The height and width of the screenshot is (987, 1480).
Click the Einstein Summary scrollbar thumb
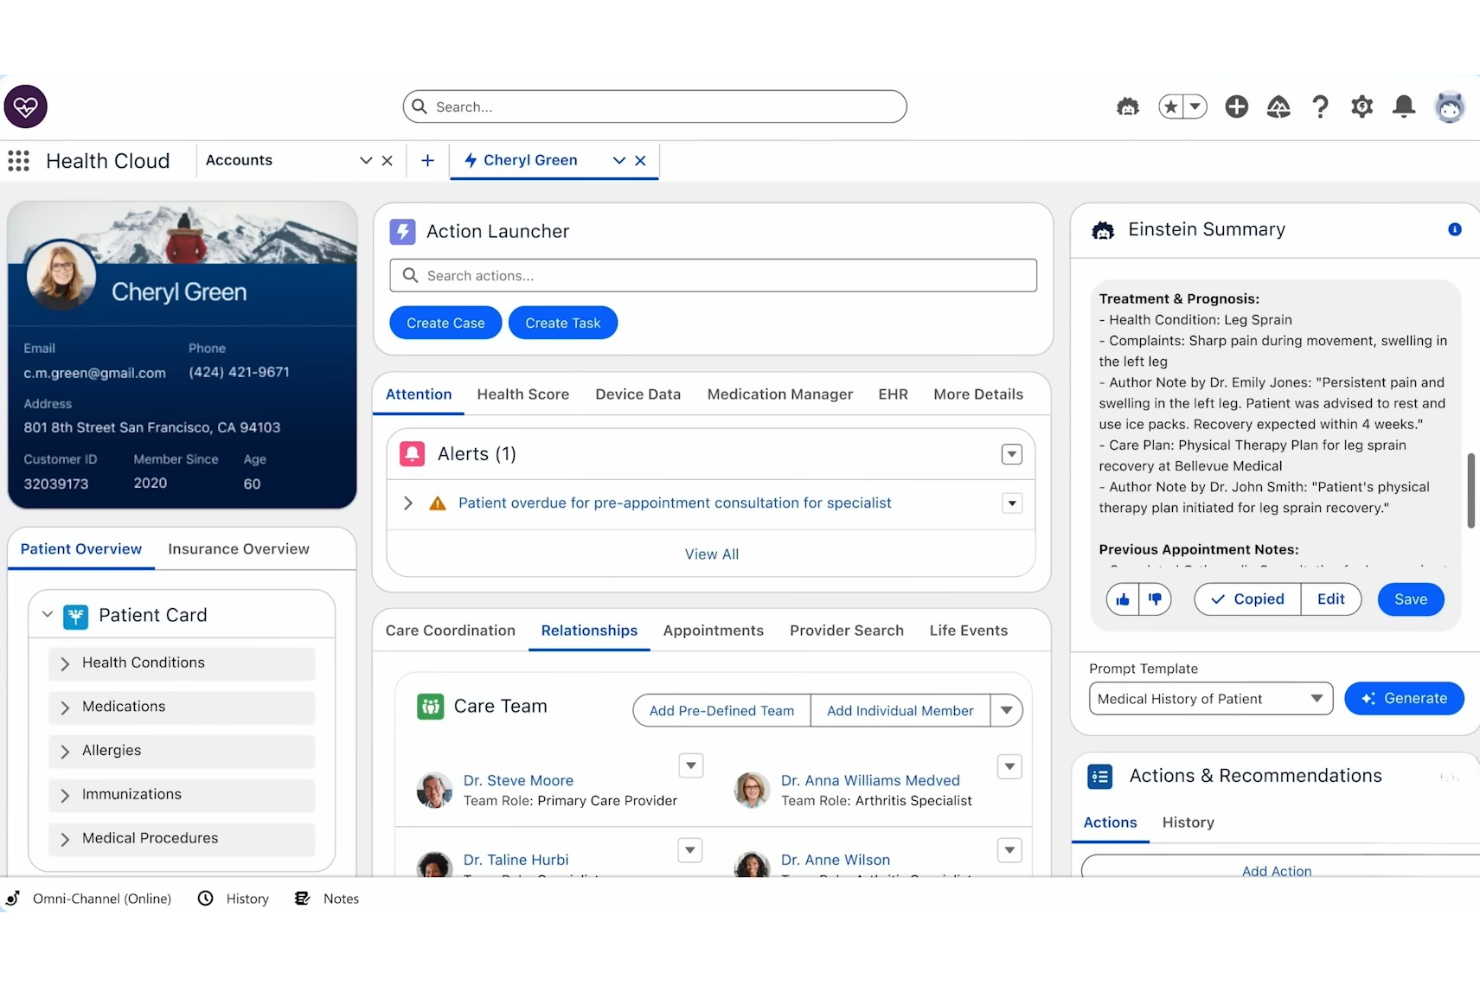coord(1471,490)
